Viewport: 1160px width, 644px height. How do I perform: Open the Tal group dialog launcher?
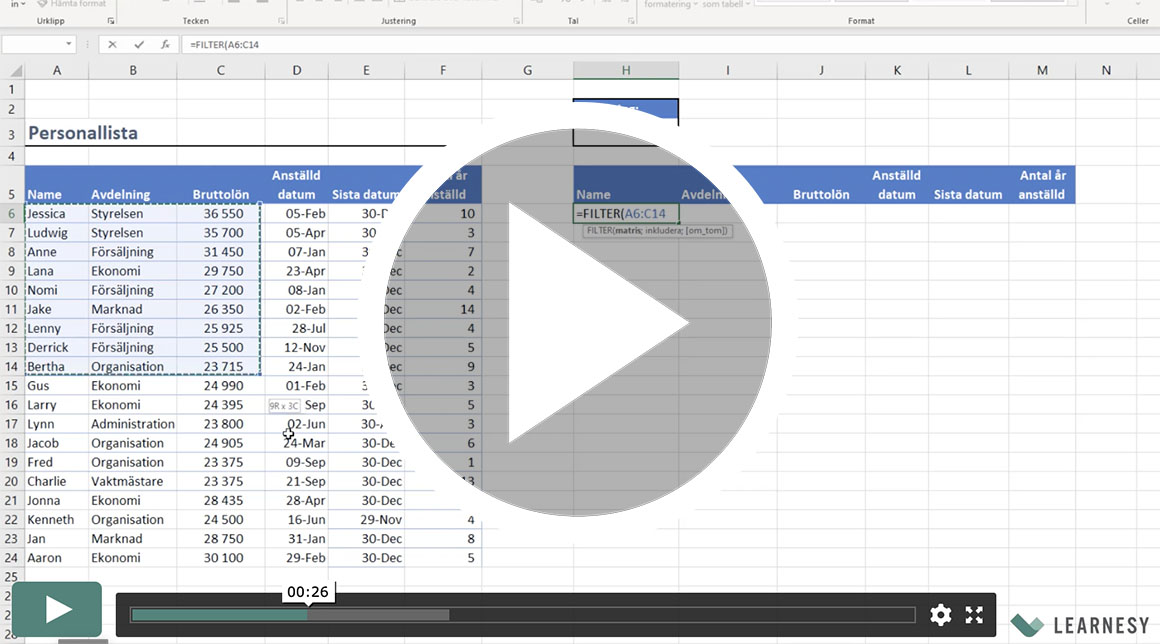[631, 21]
